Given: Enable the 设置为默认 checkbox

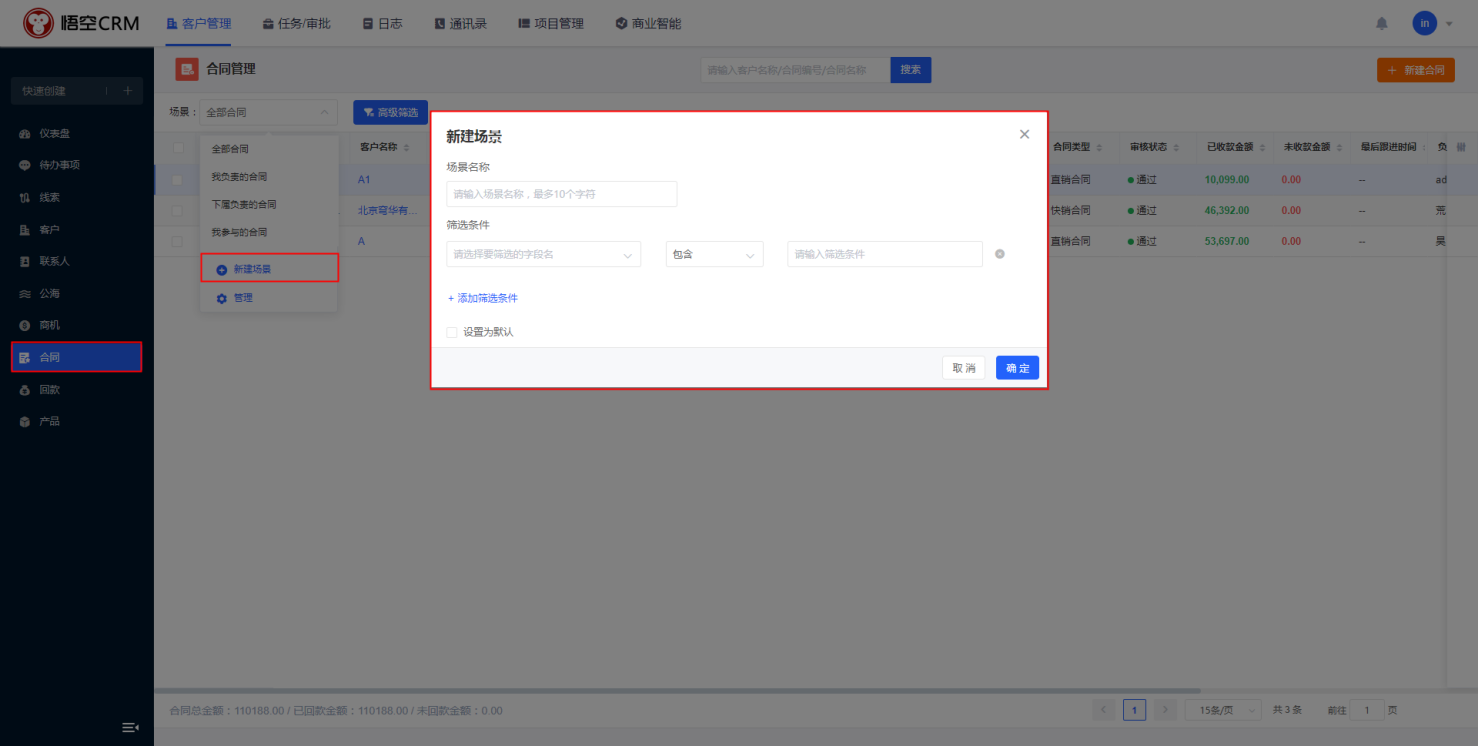Looking at the screenshot, I should click(452, 332).
